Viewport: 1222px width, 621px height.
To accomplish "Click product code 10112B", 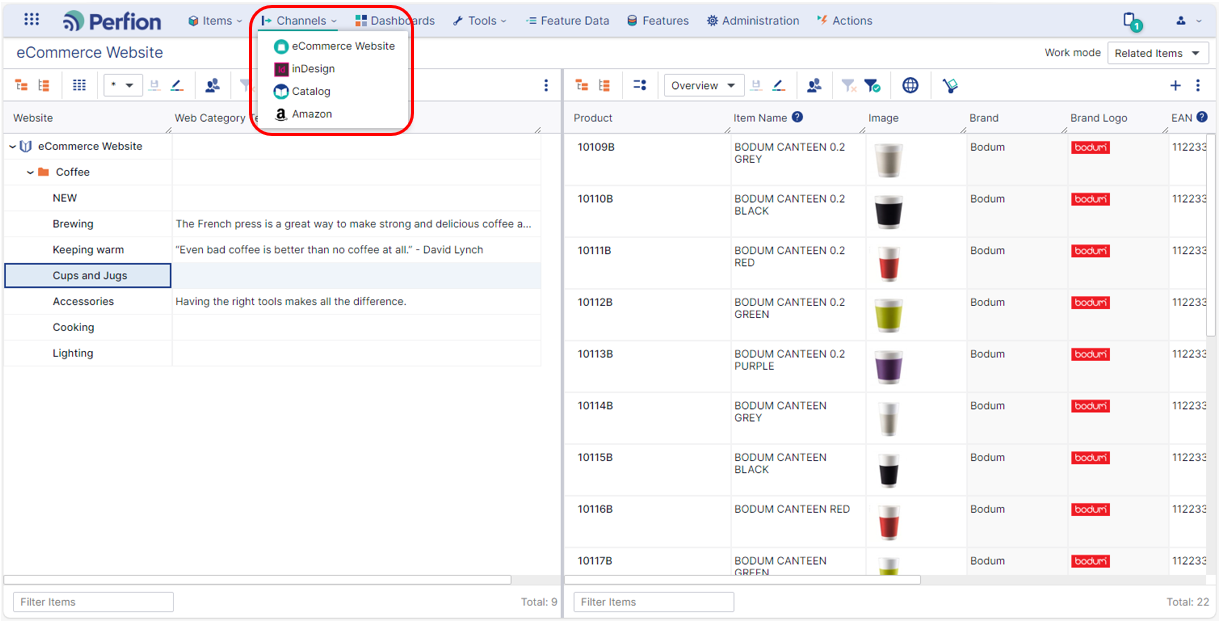I will tap(596, 302).
